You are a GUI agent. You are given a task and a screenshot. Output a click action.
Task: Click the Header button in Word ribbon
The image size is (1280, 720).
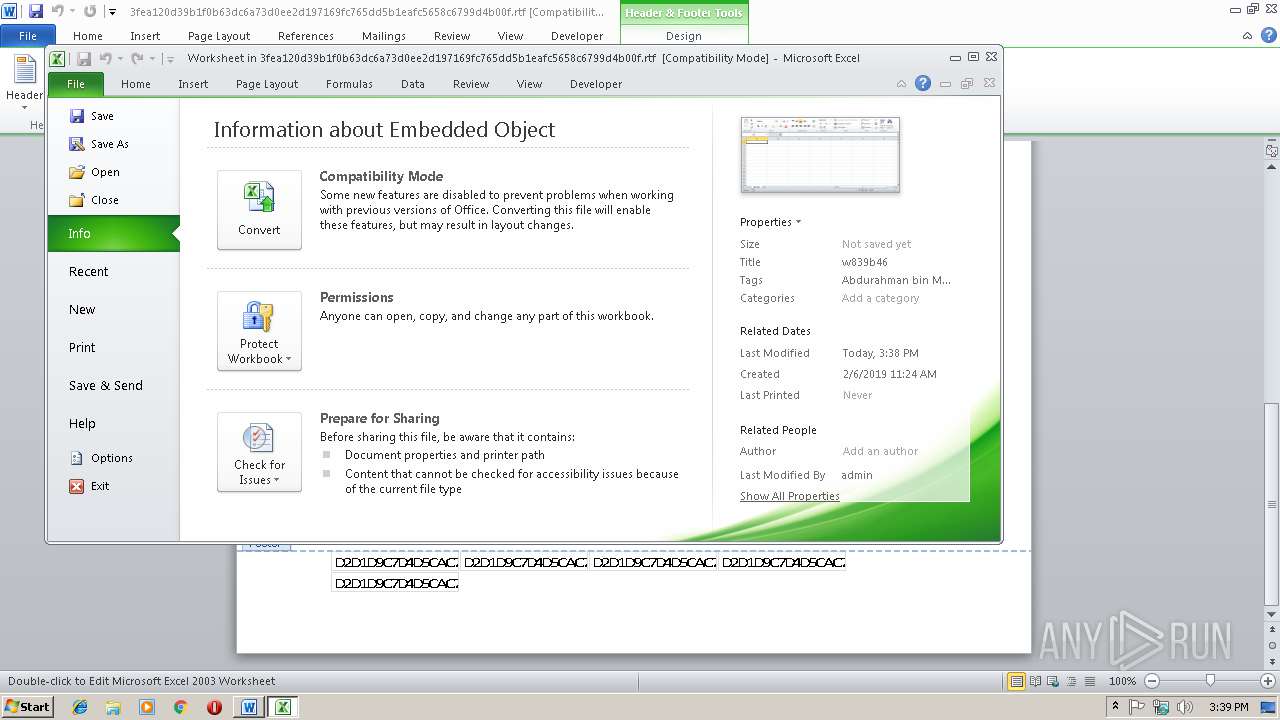tap(24, 82)
